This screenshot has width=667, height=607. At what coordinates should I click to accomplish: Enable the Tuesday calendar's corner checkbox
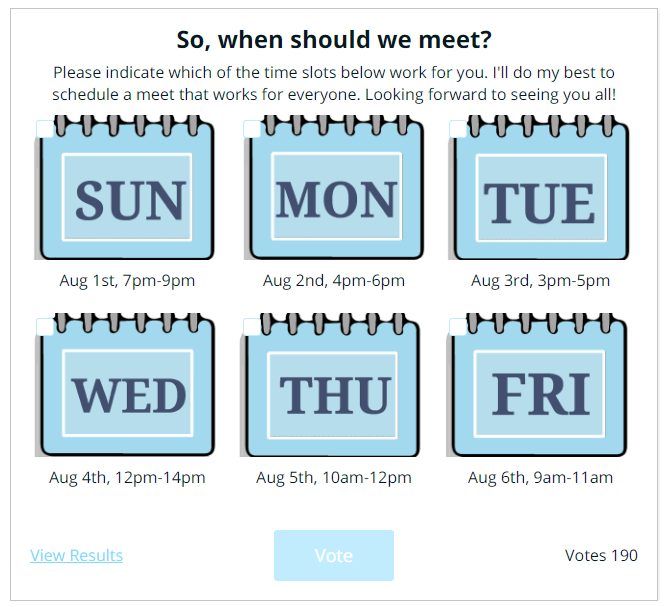457,130
